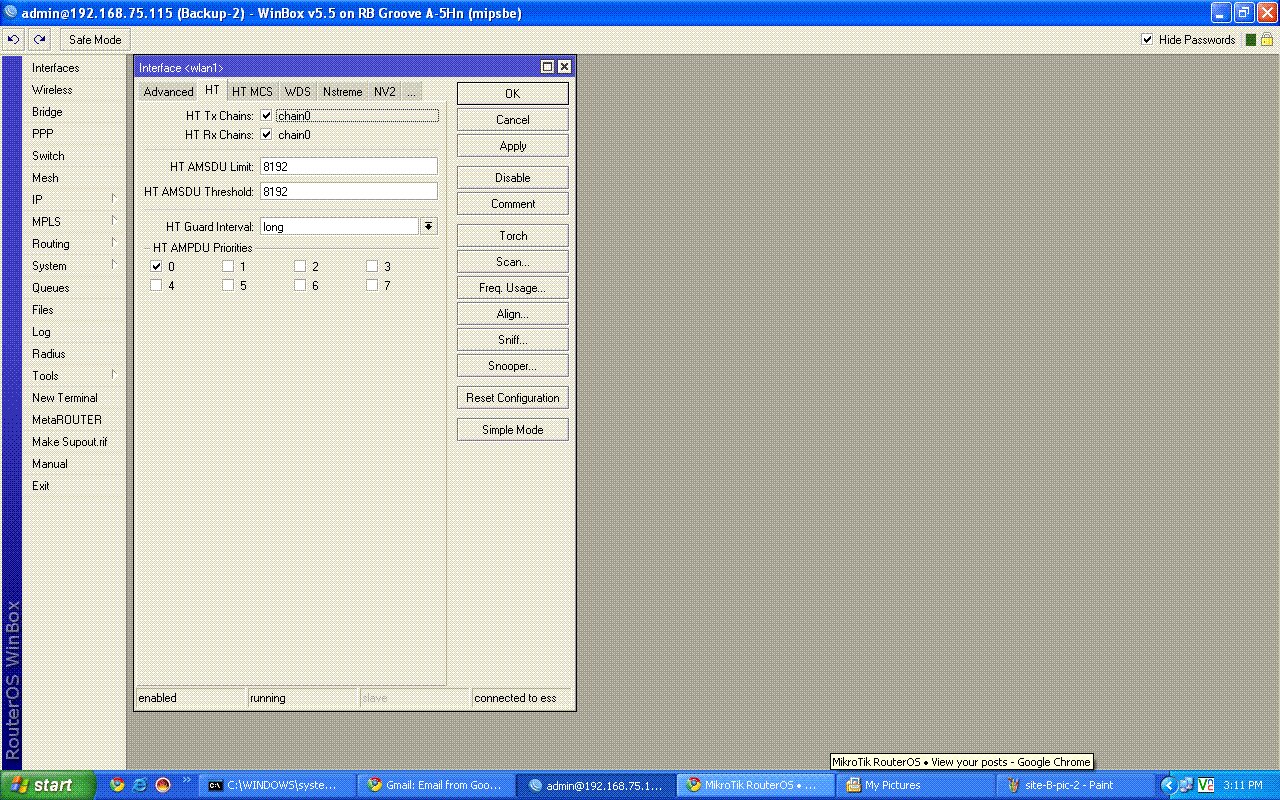Screen dimensions: 1280x800
Task: Show more tabs via the ellipsis
Action: pyautogui.click(x=411, y=92)
